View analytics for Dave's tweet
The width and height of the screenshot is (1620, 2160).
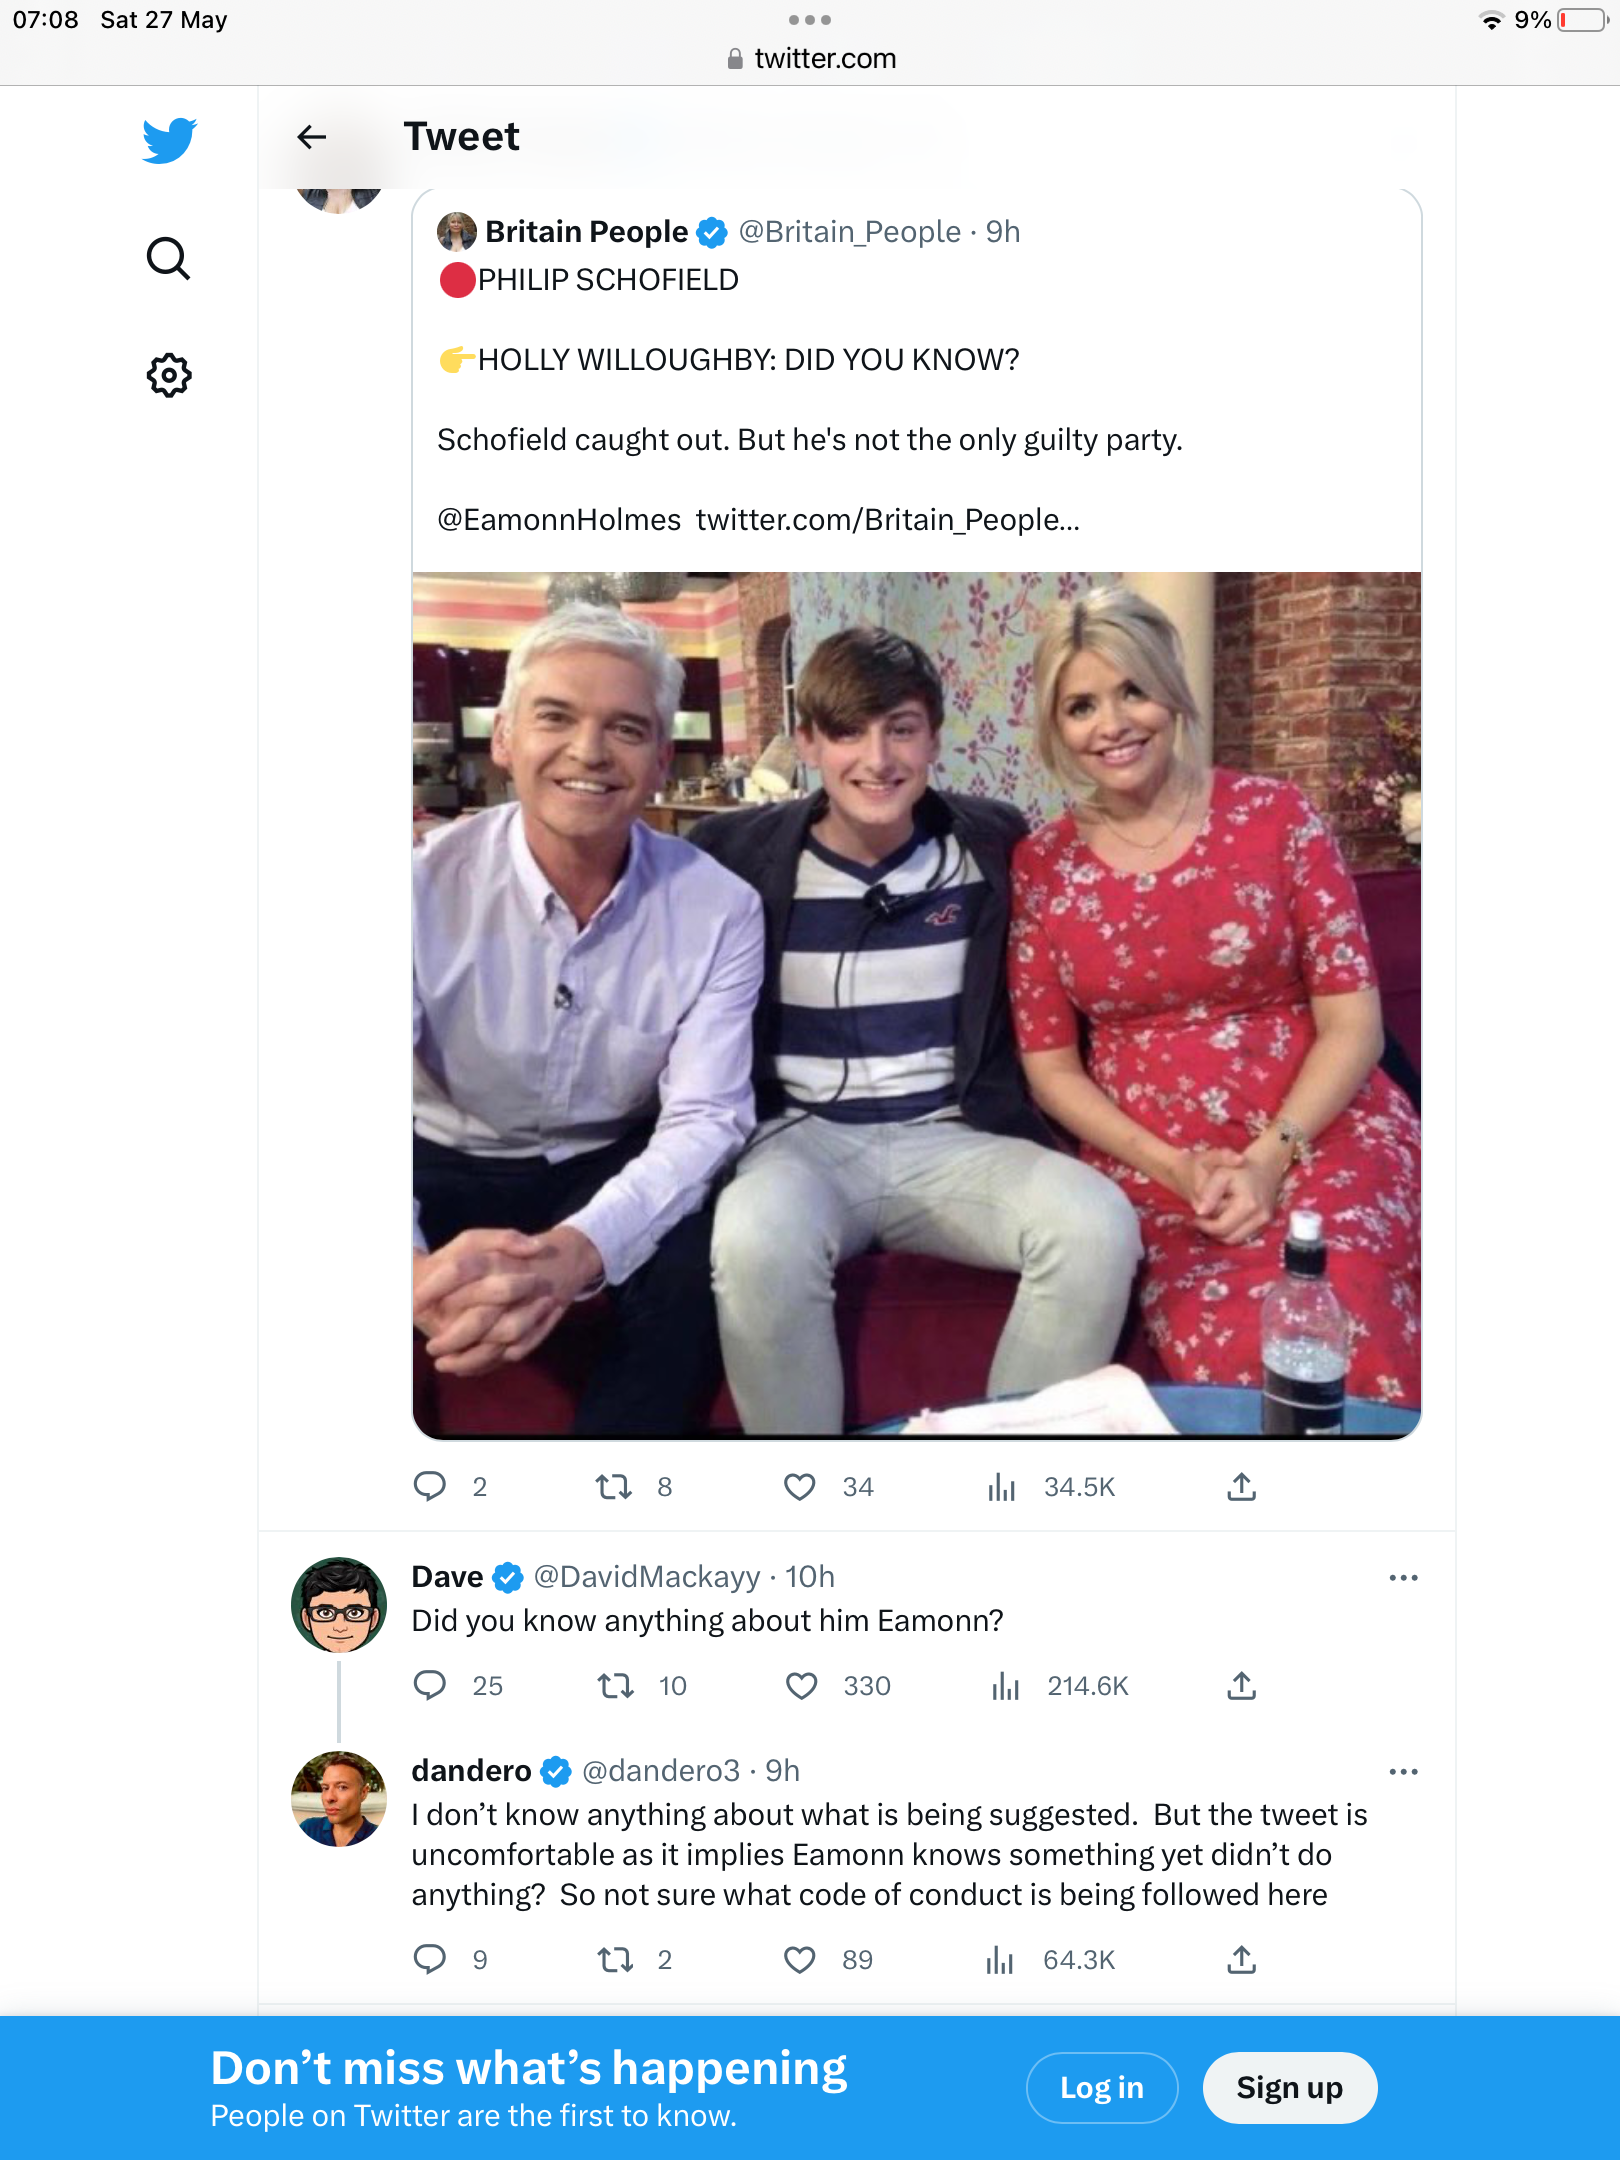coord(1005,1686)
